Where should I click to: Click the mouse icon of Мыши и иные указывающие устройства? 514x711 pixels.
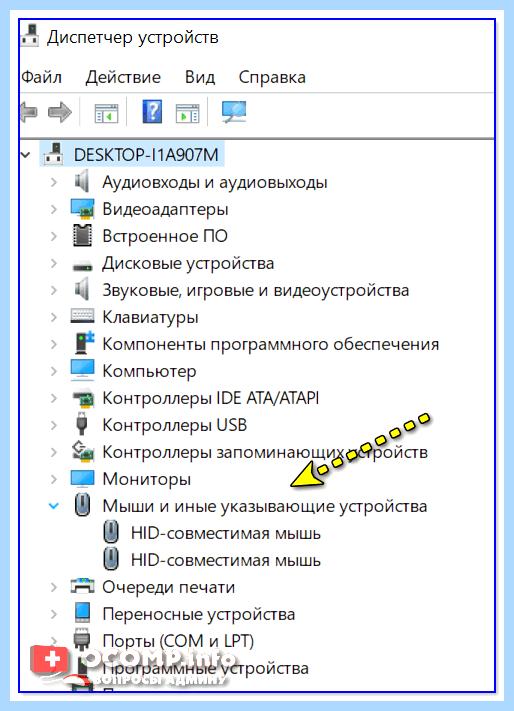click(x=82, y=505)
